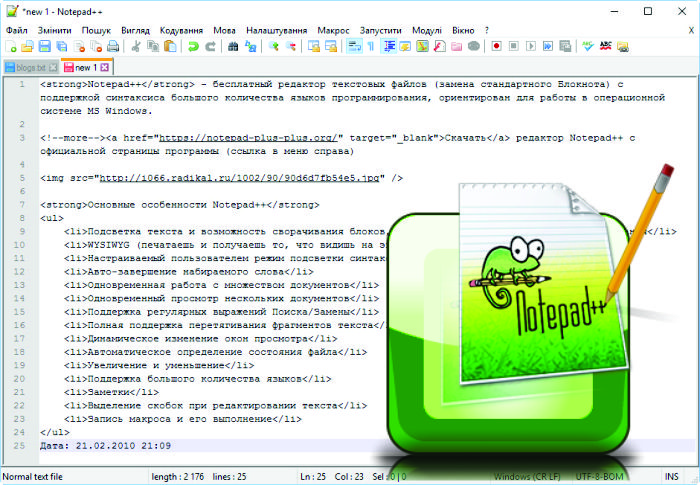
Task: Run macro multiple times icon
Action: 548,46
